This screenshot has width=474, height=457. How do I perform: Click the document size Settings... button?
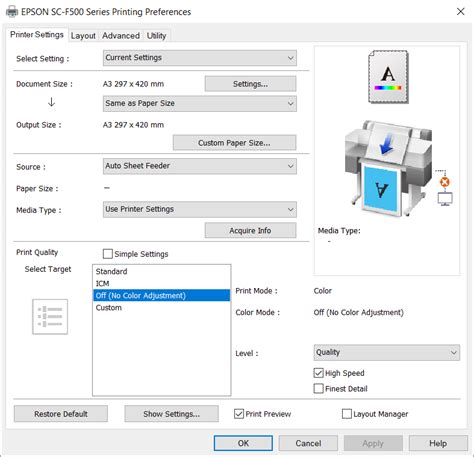(x=250, y=84)
